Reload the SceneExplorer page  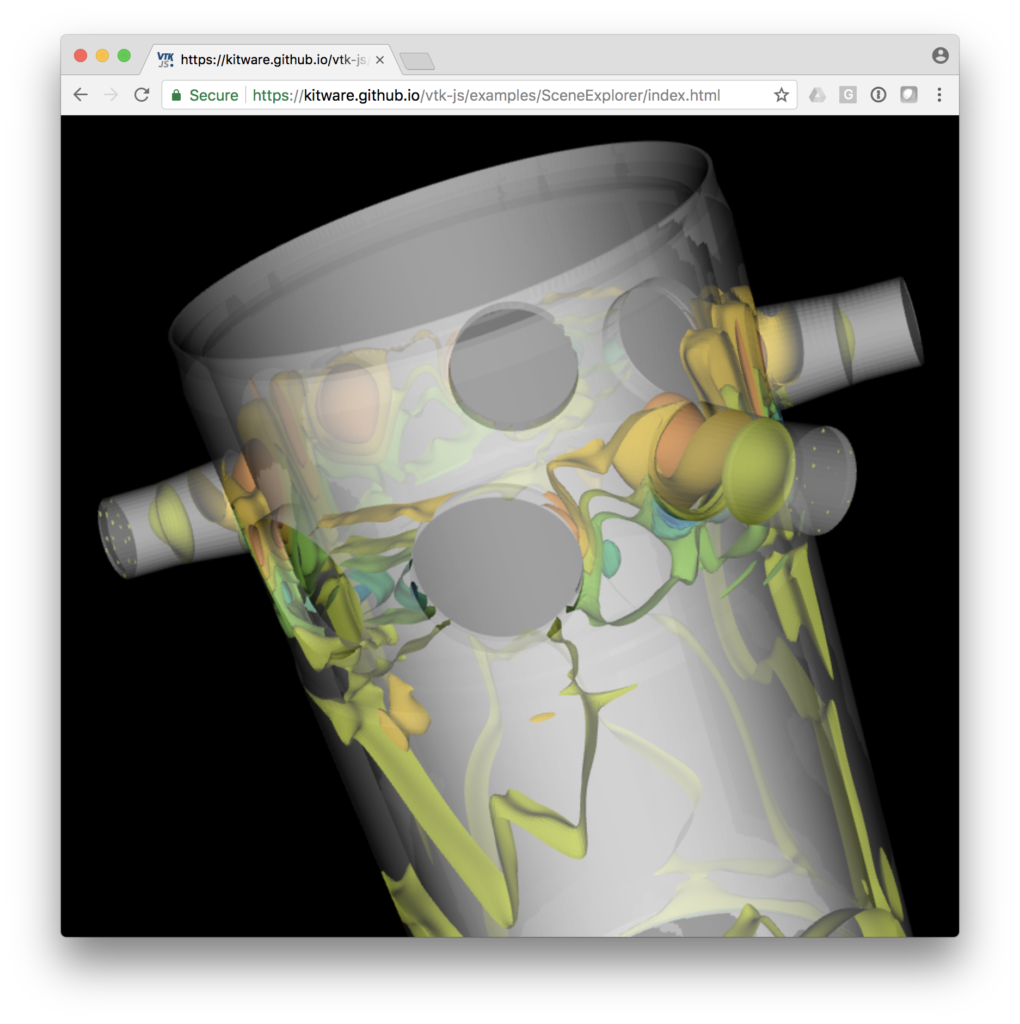(x=142, y=95)
